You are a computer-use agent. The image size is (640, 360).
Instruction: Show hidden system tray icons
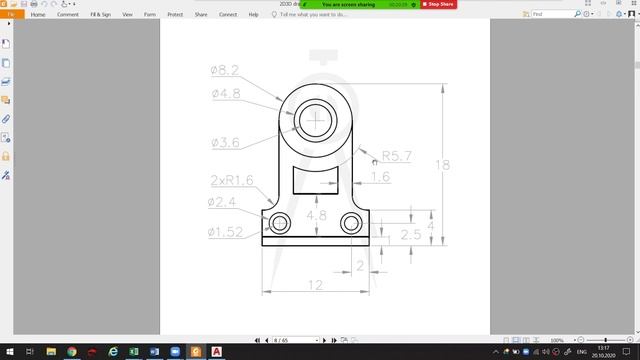point(496,352)
